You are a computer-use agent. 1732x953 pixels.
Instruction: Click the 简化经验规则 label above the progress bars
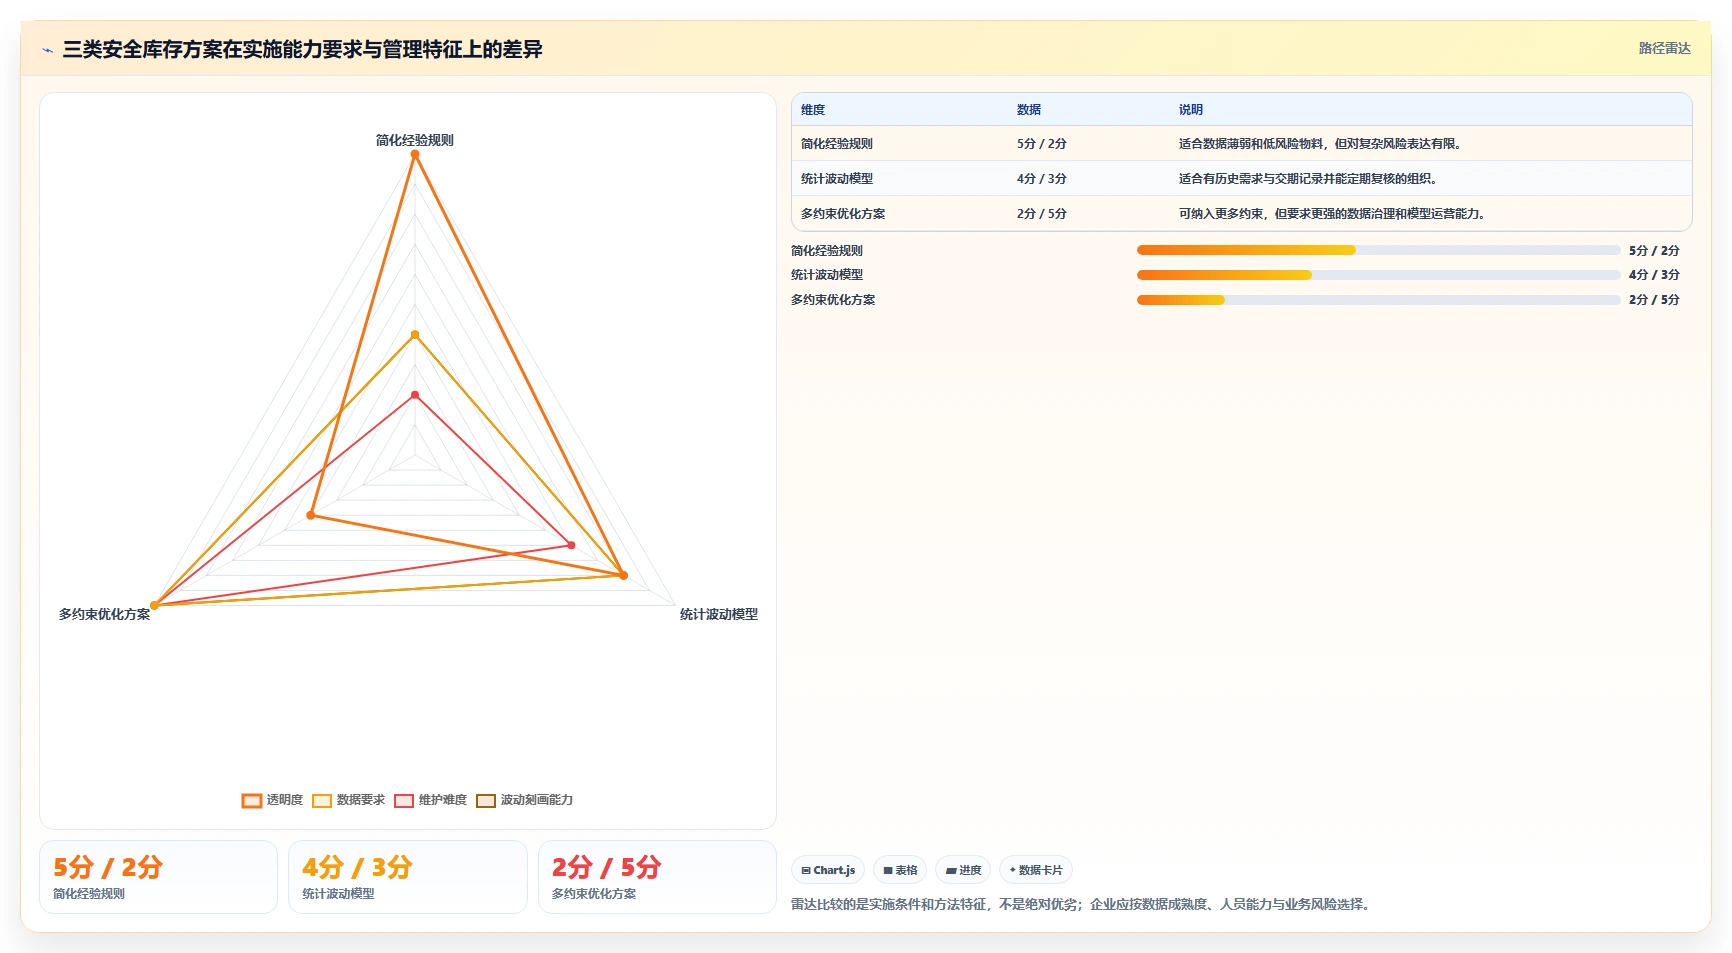click(827, 251)
